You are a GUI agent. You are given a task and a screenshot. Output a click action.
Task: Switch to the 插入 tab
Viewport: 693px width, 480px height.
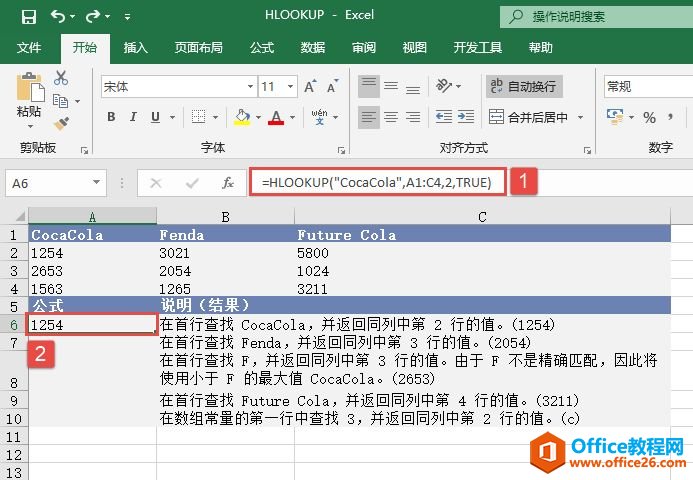coord(136,48)
